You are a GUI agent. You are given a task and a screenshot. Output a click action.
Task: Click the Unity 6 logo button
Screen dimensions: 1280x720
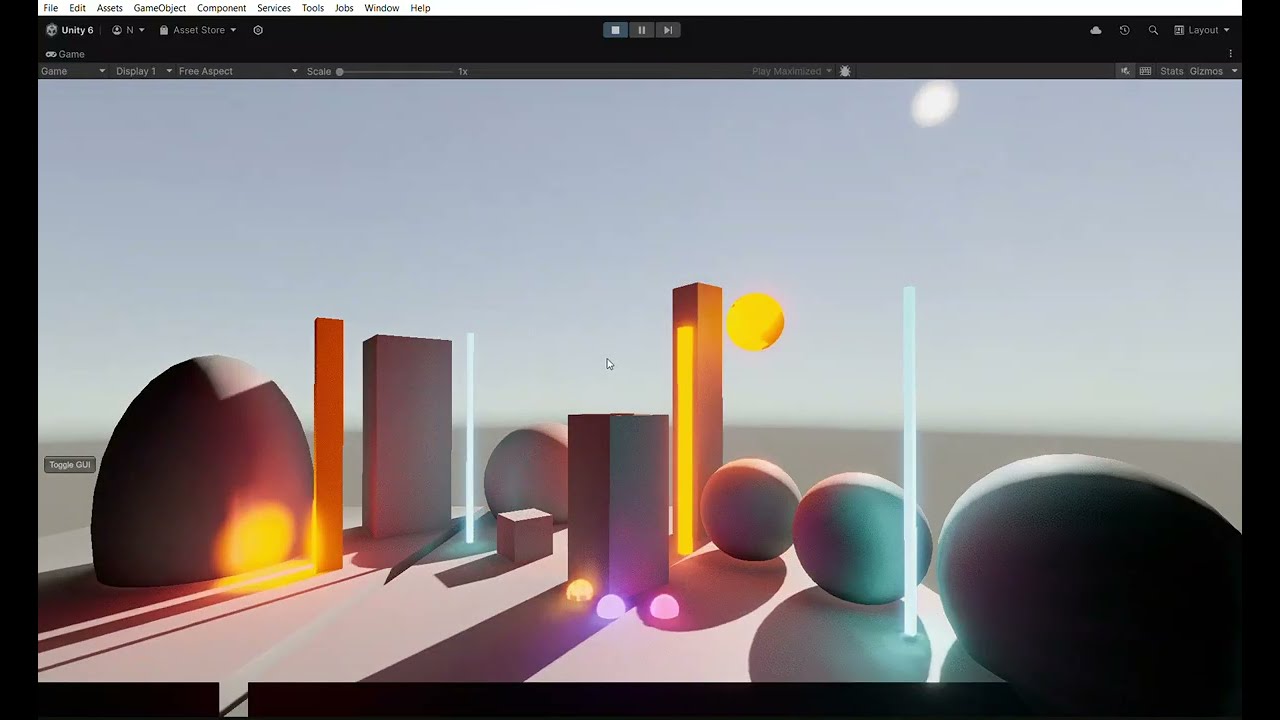pyautogui.click(x=70, y=30)
